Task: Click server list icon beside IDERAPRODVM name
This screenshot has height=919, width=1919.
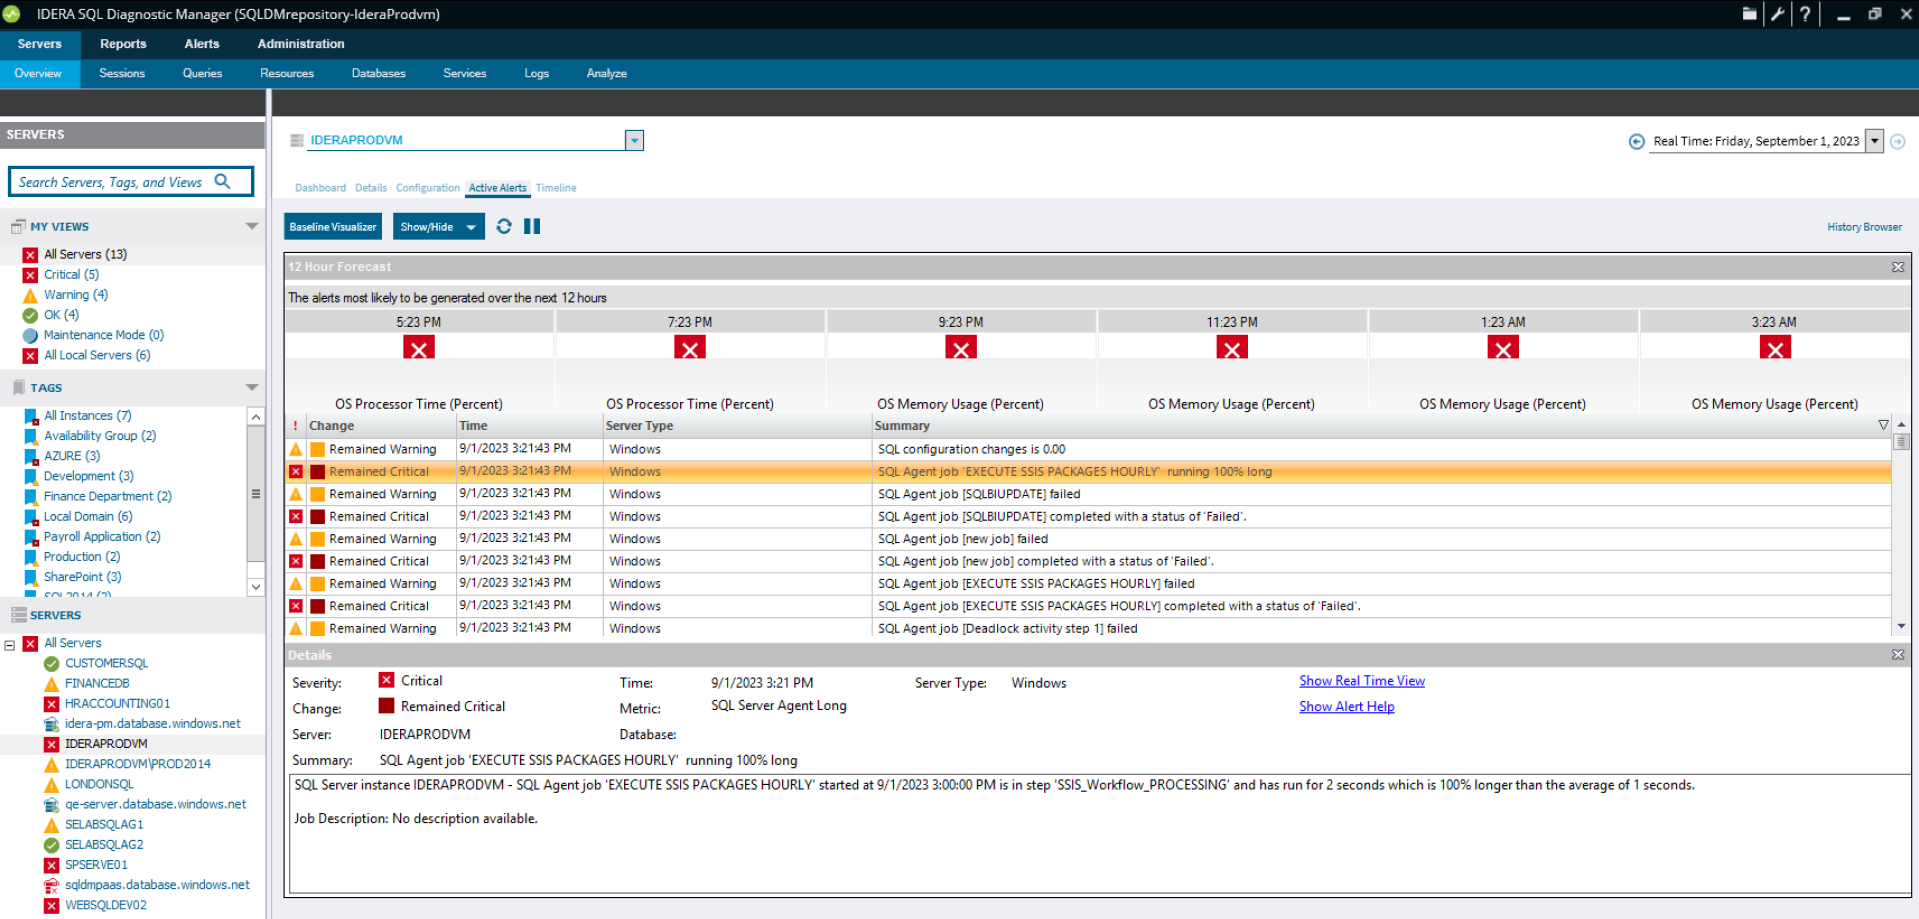Action: click(x=297, y=141)
